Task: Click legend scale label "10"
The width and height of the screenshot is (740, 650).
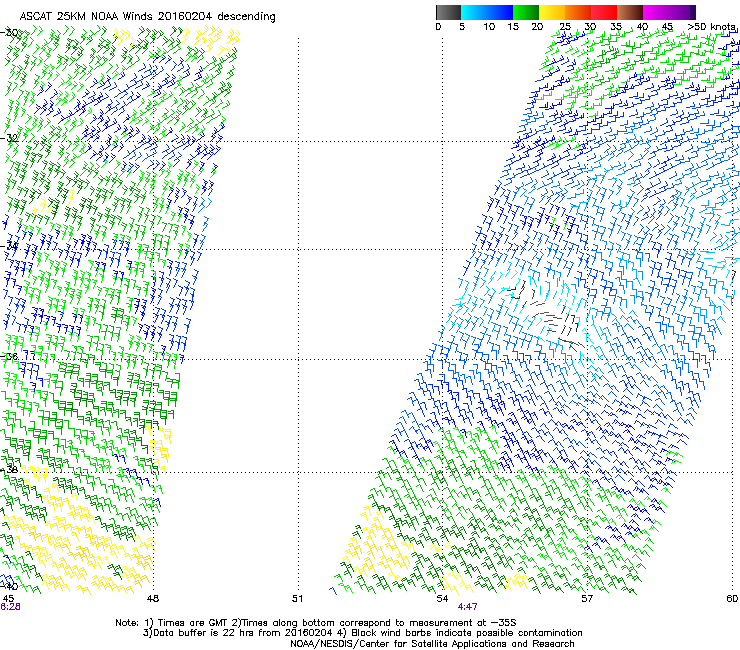Action: [x=489, y=26]
